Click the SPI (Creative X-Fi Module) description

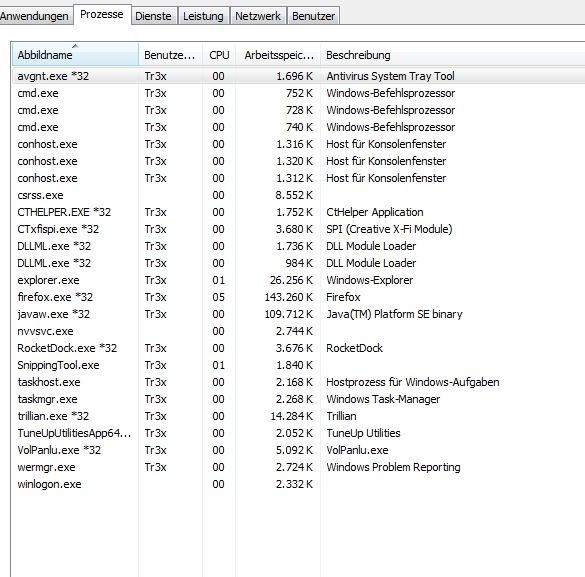pyautogui.click(x=389, y=229)
